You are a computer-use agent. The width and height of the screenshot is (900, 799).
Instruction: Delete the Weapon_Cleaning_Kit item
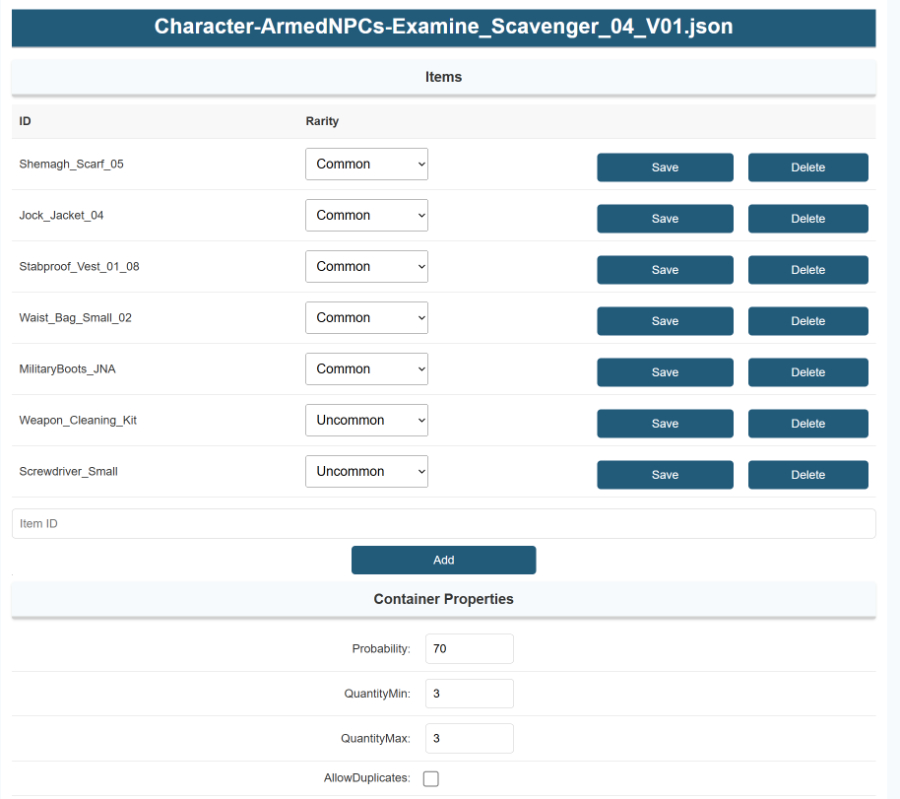point(807,424)
